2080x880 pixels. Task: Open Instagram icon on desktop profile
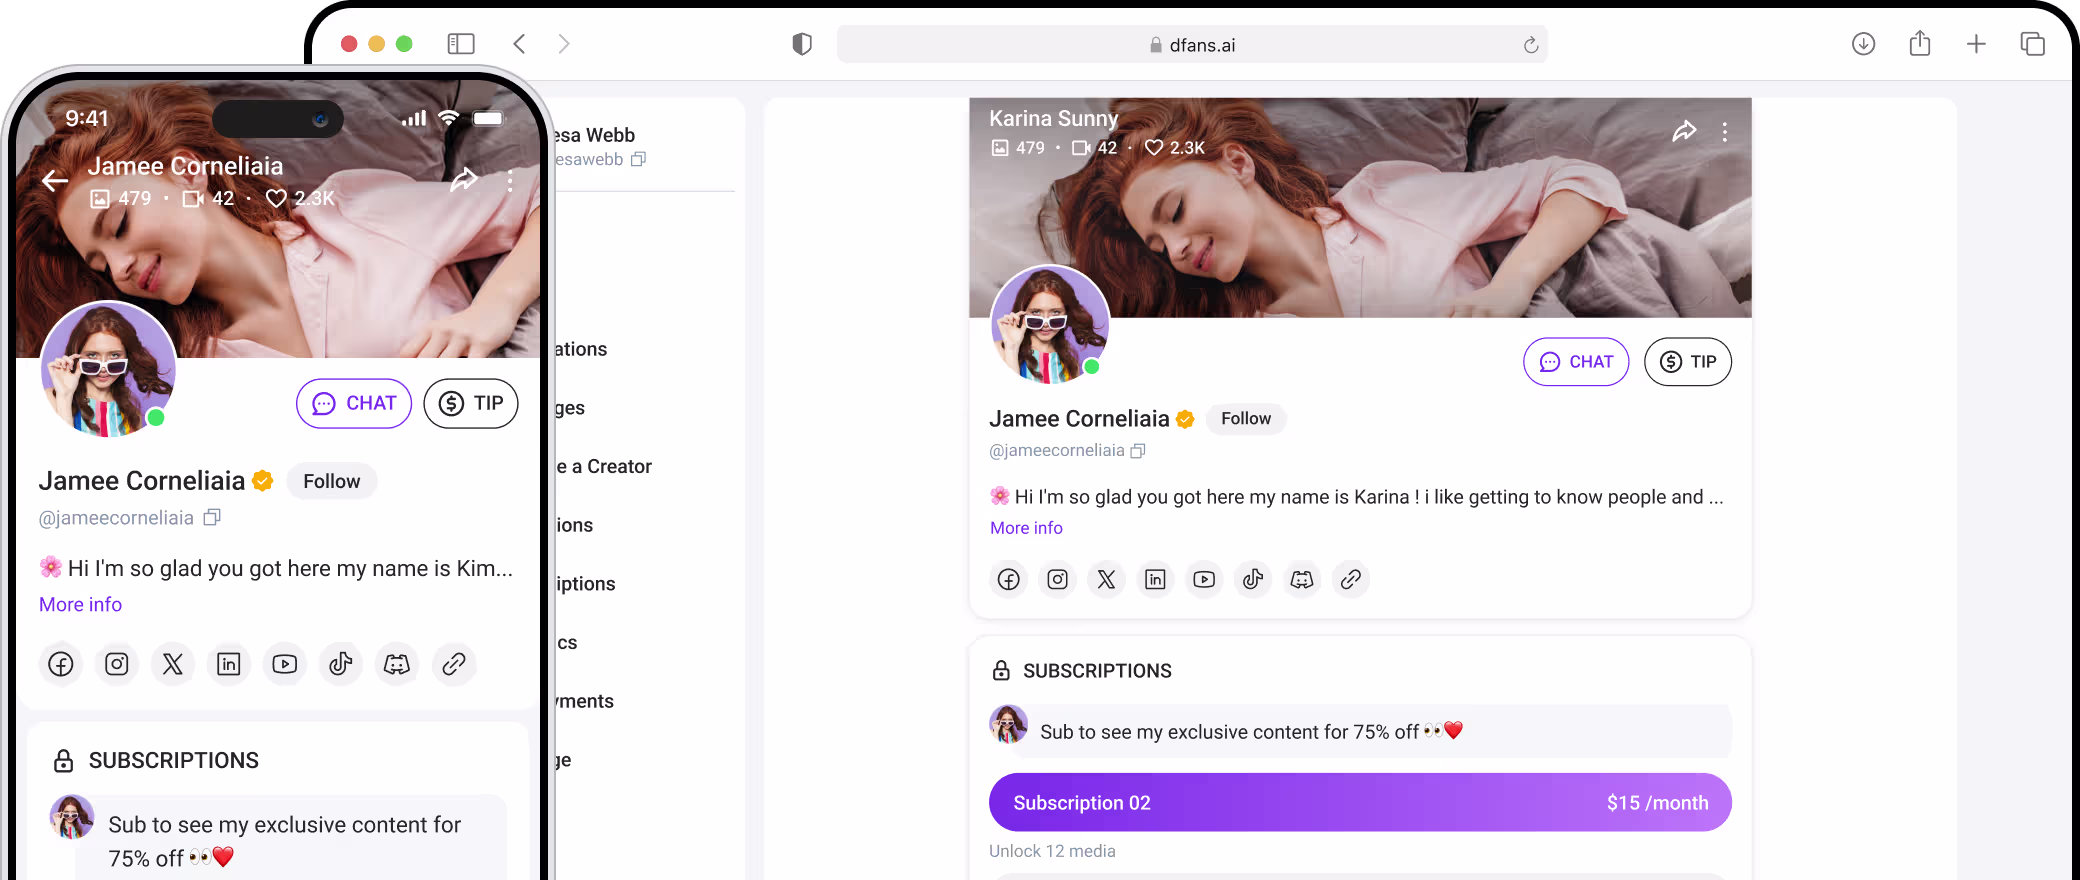[1058, 579]
